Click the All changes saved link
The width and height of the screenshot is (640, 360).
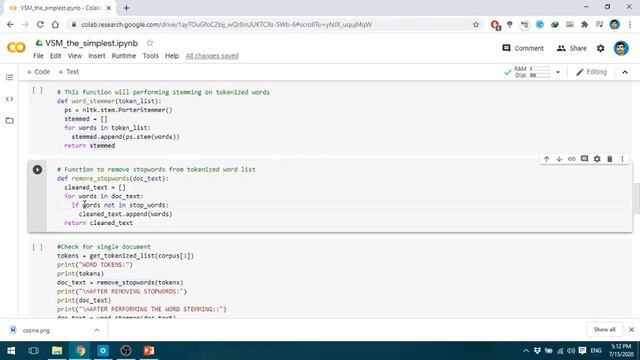[x=212, y=56]
